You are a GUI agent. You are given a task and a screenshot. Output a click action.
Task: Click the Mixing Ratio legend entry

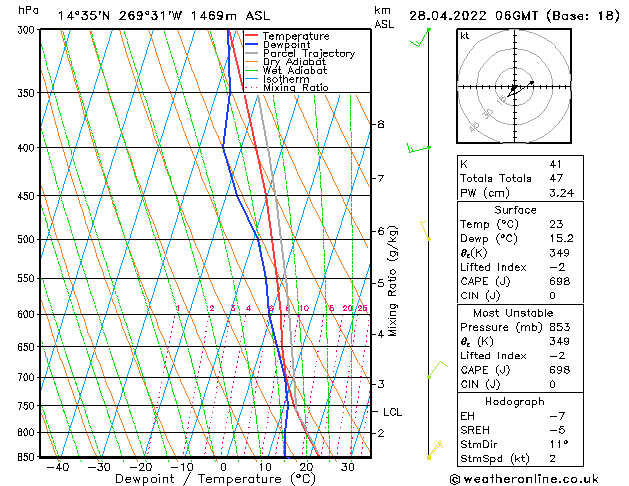(295, 88)
